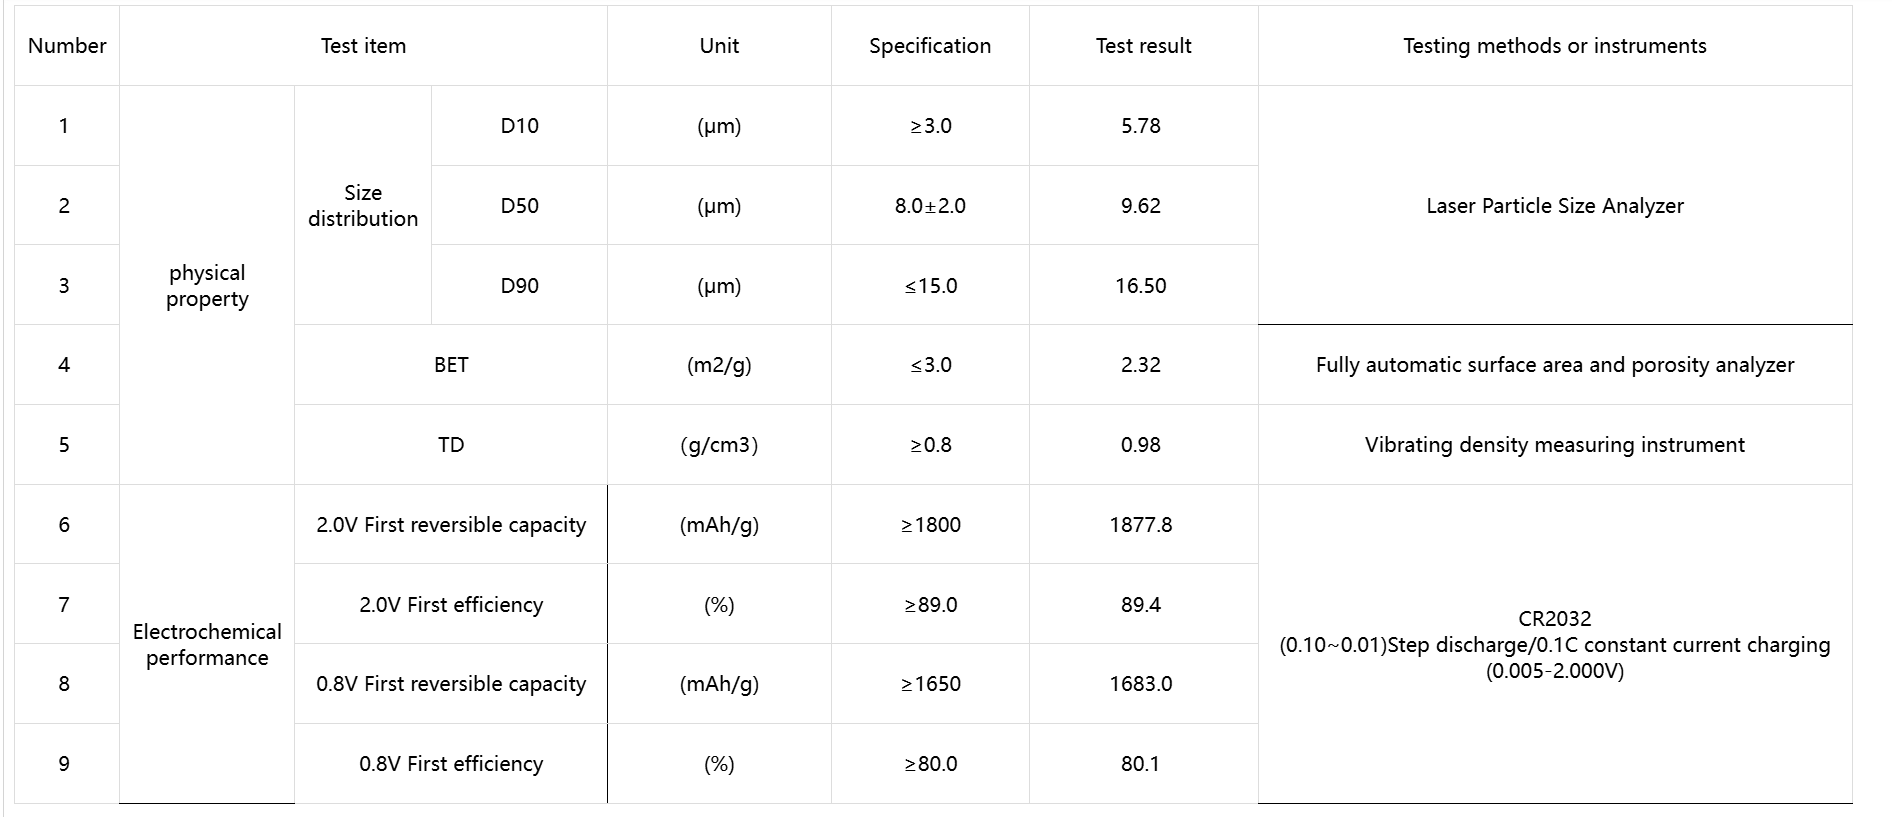The width and height of the screenshot is (1892, 817).
Task: Select the 'physical property' merged cell
Action: click(207, 286)
